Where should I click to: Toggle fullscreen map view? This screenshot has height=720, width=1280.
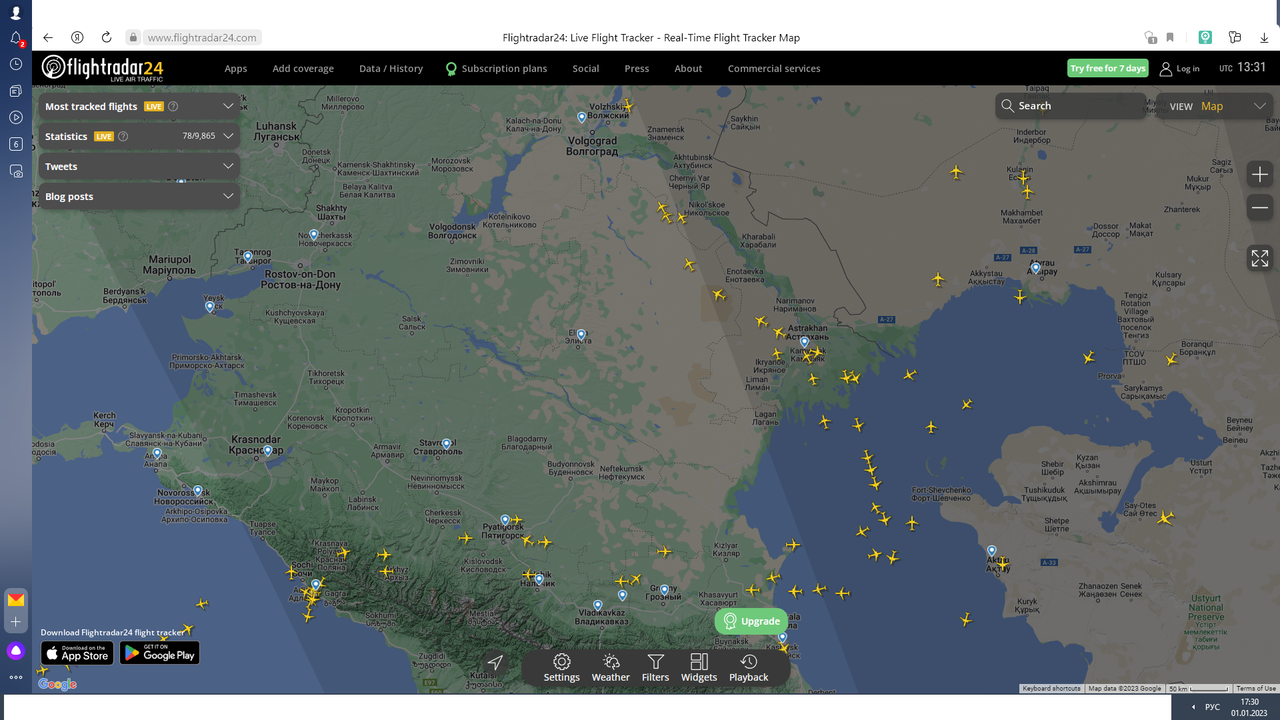click(1260, 258)
